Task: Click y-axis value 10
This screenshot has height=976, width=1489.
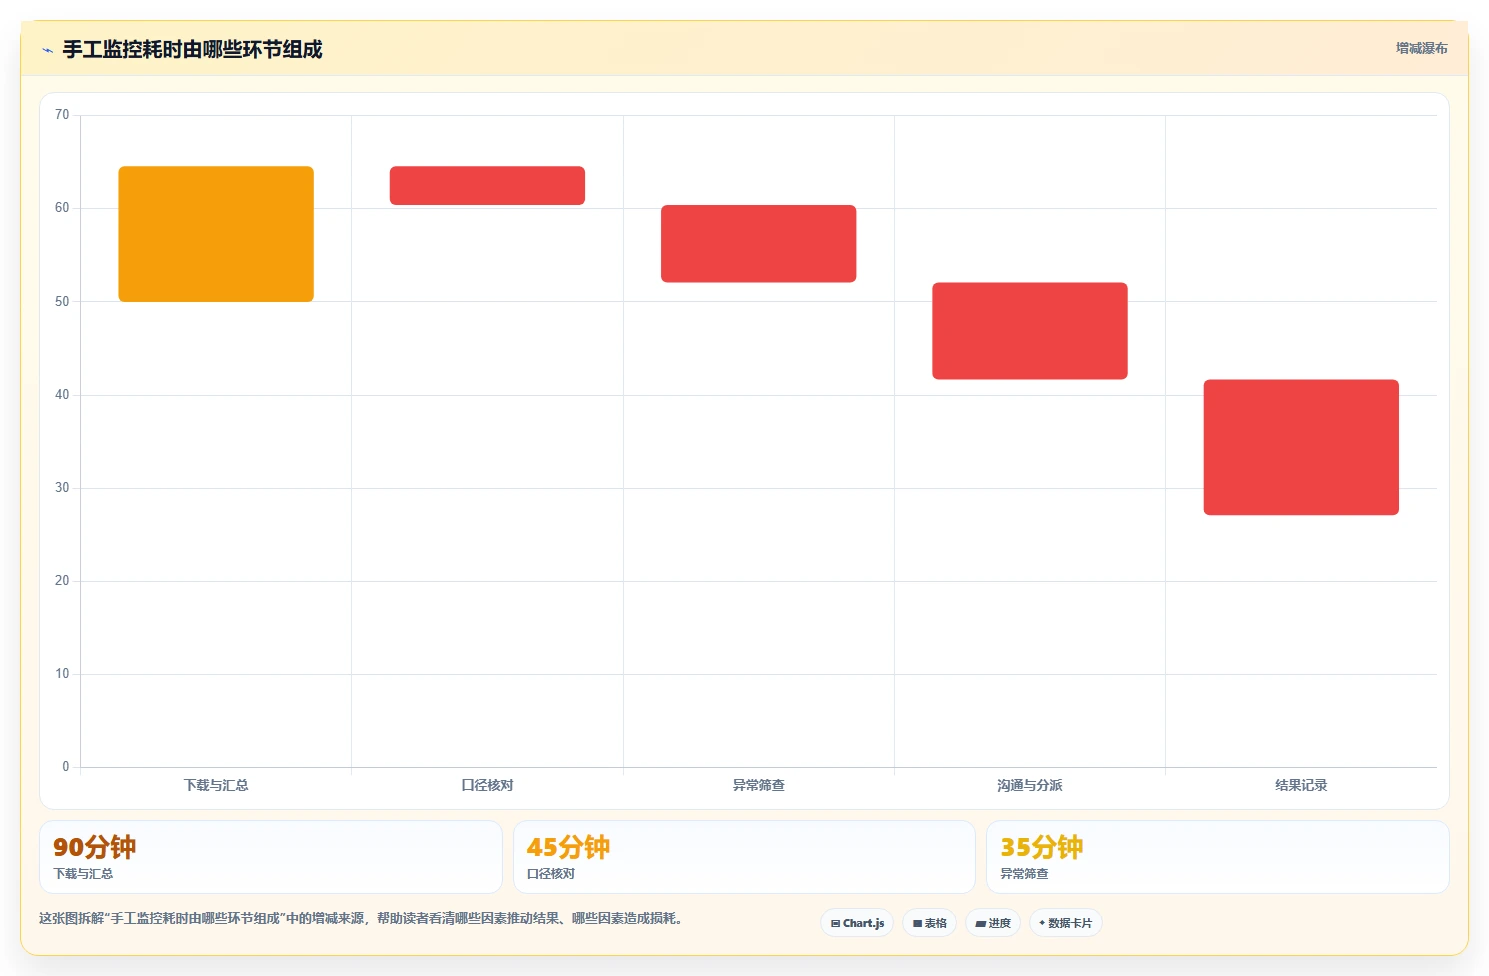Action: coord(62,674)
